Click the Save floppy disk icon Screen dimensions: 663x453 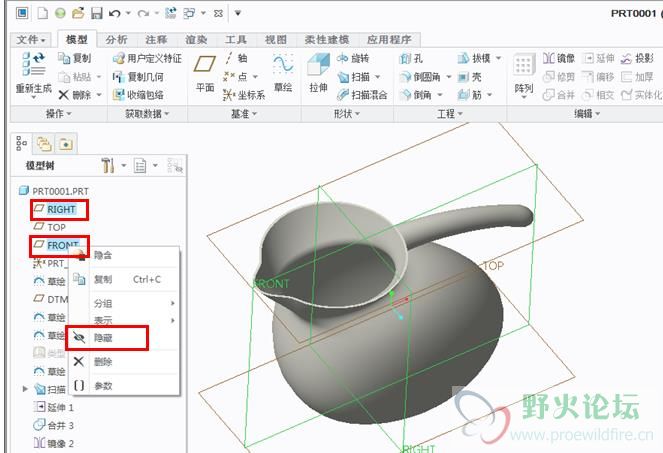tap(96, 13)
